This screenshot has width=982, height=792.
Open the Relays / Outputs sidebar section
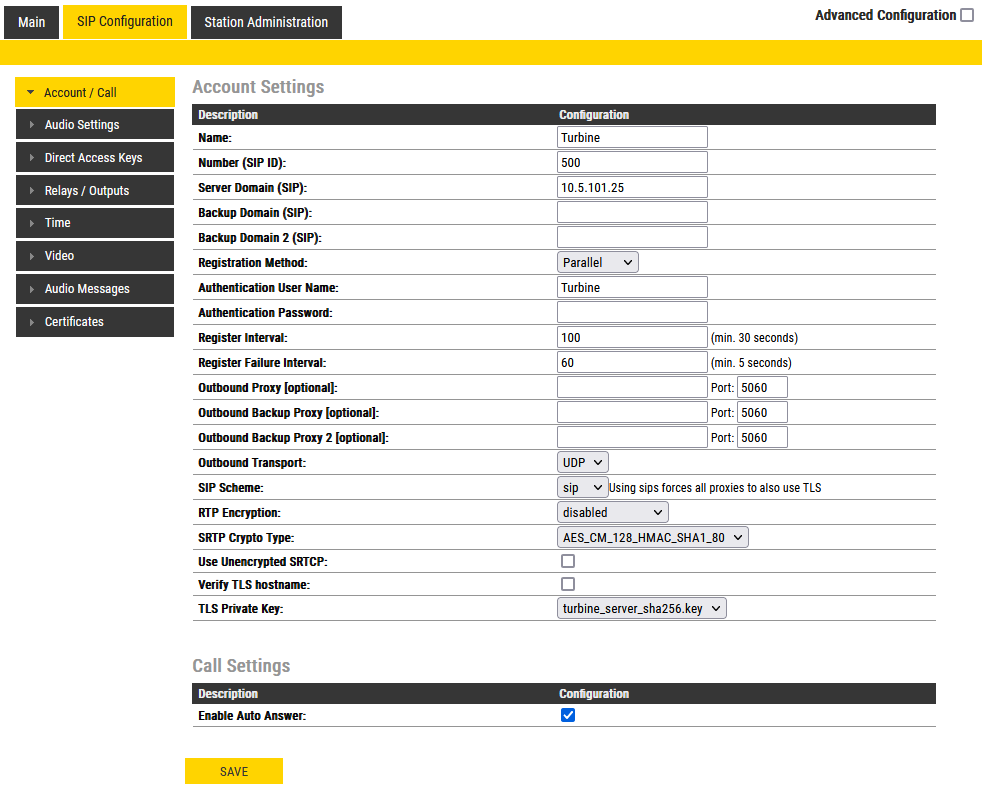tap(94, 191)
